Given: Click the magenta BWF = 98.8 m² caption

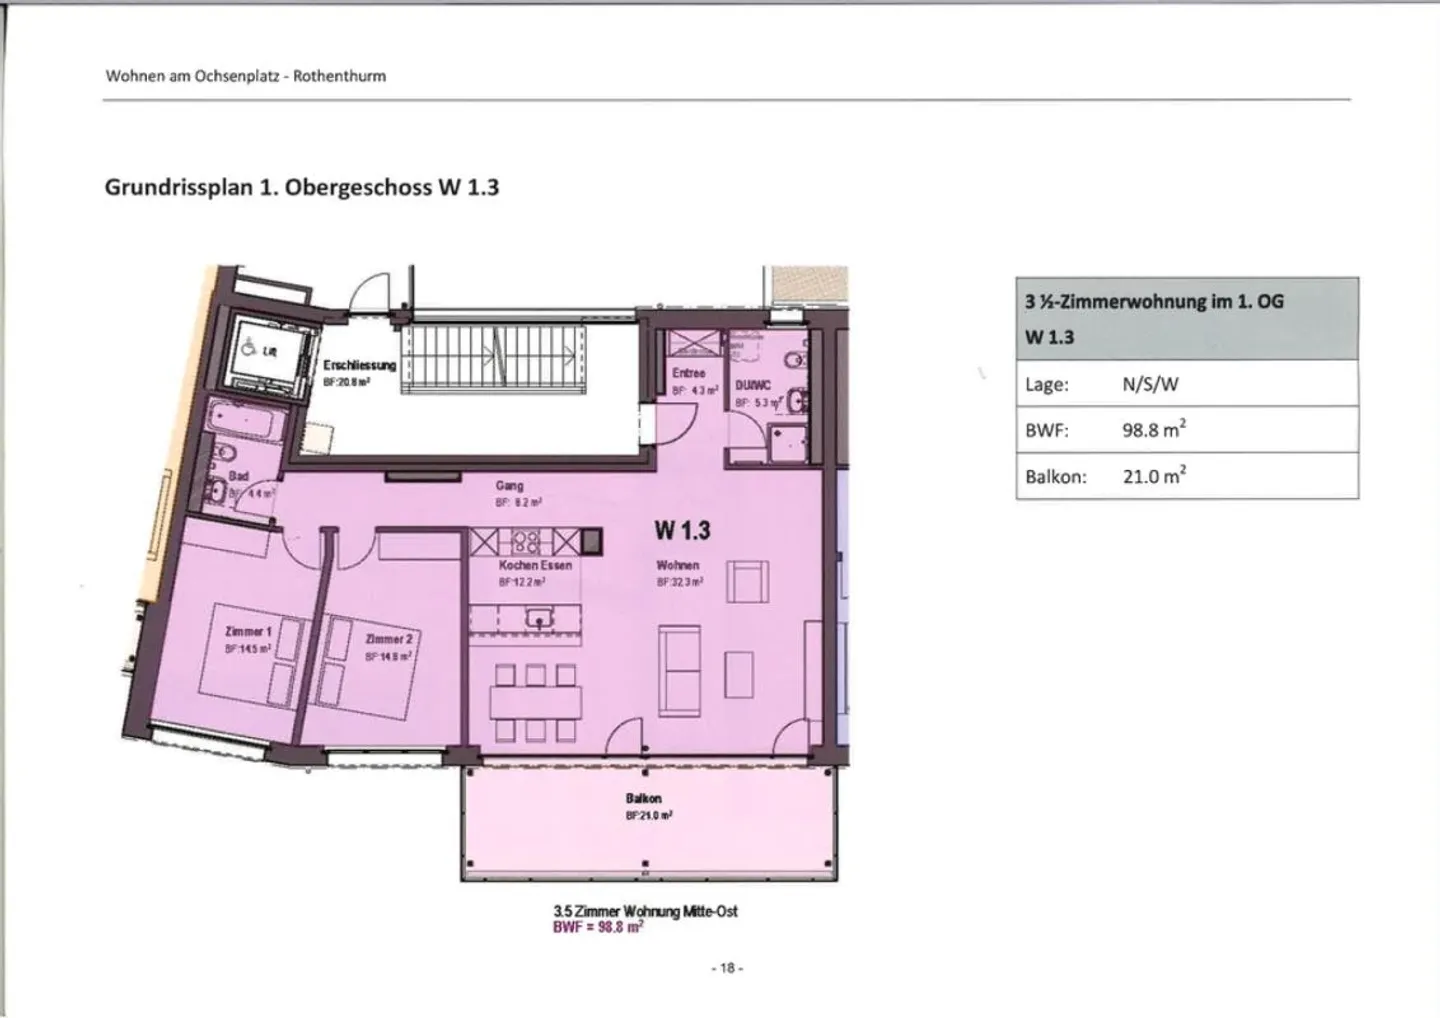Looking at the screenshot, I should (x=598, y=927).
